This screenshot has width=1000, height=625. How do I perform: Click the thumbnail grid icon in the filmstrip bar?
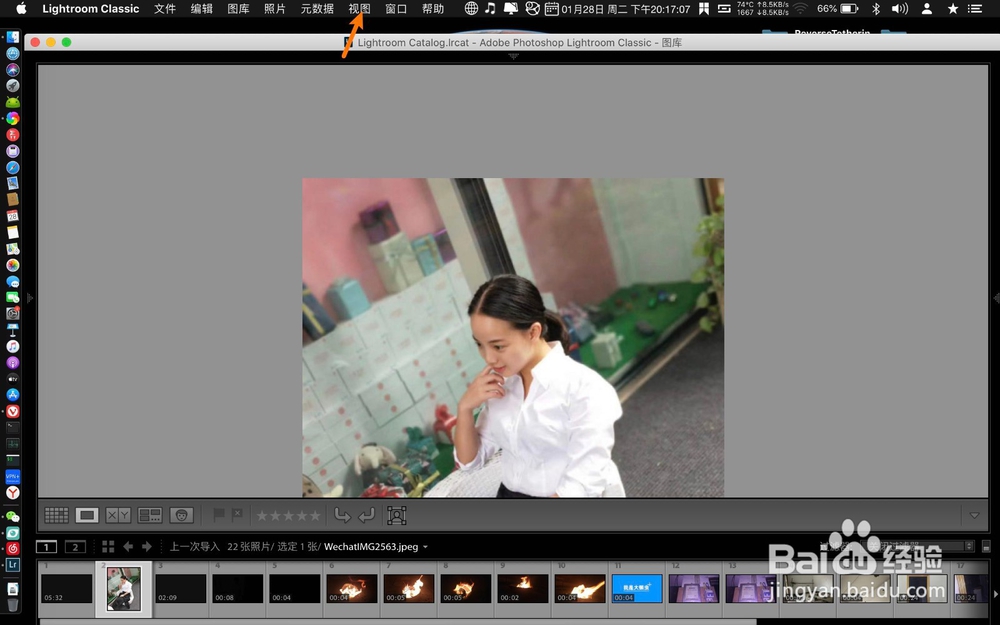coord(108,546)
